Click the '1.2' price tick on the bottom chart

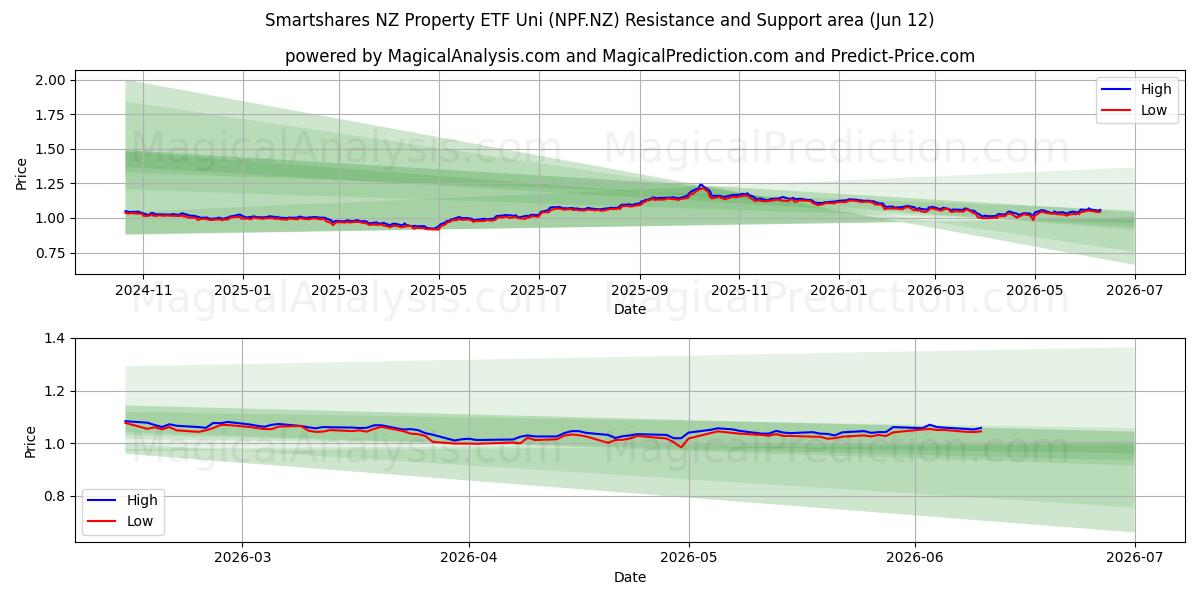[55, 391]
